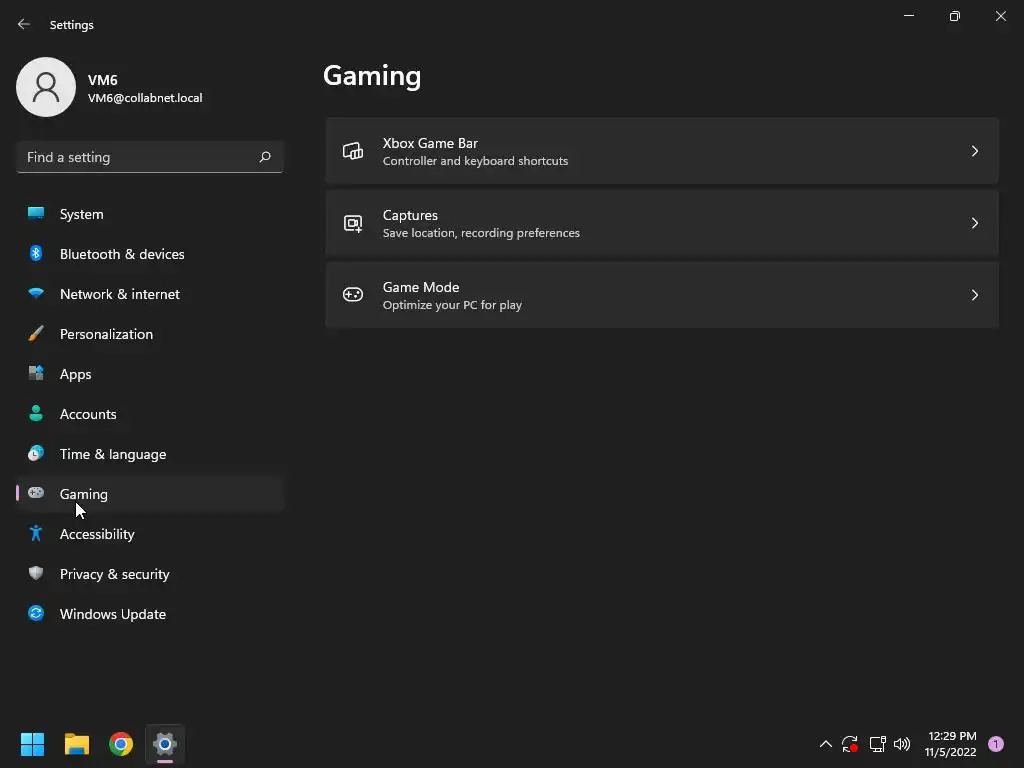Open the network tray icon
The height and width of the screenshot is (768, 1024).
(877, 744)
